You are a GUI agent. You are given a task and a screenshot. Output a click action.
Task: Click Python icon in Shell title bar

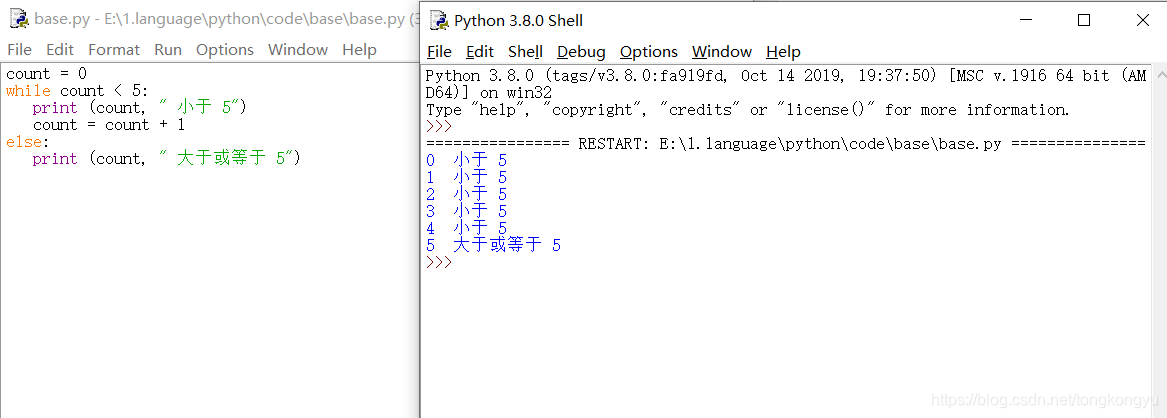pyautogui.click(x=439, y=20)
